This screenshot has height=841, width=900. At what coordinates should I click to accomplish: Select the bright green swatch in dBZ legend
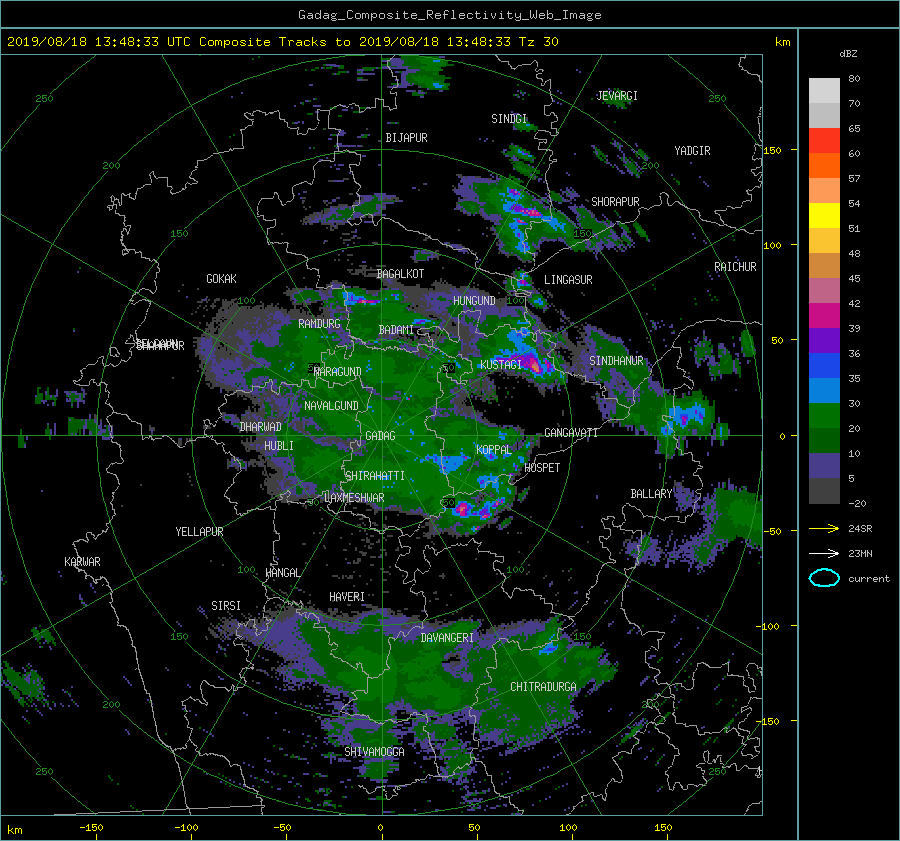coord(824,416)
